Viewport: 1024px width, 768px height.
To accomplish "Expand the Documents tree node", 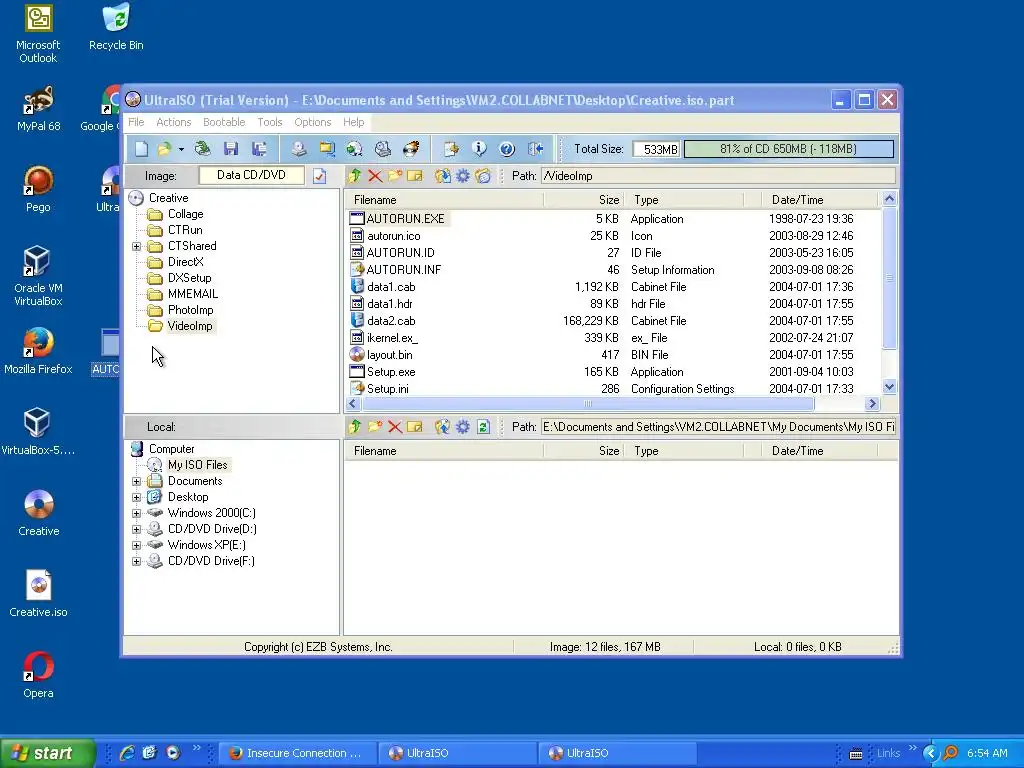I will pos(136,481).
